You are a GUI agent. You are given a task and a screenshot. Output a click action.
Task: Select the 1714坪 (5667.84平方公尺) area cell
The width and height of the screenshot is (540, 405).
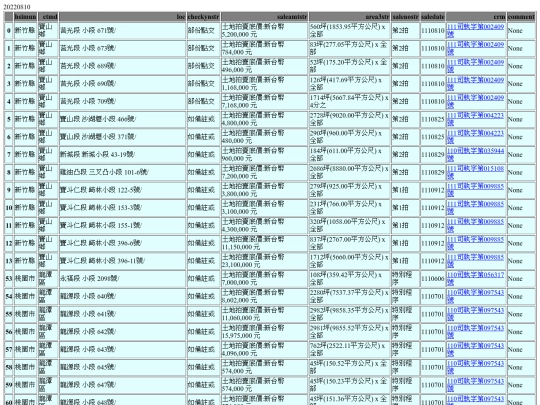349,102
